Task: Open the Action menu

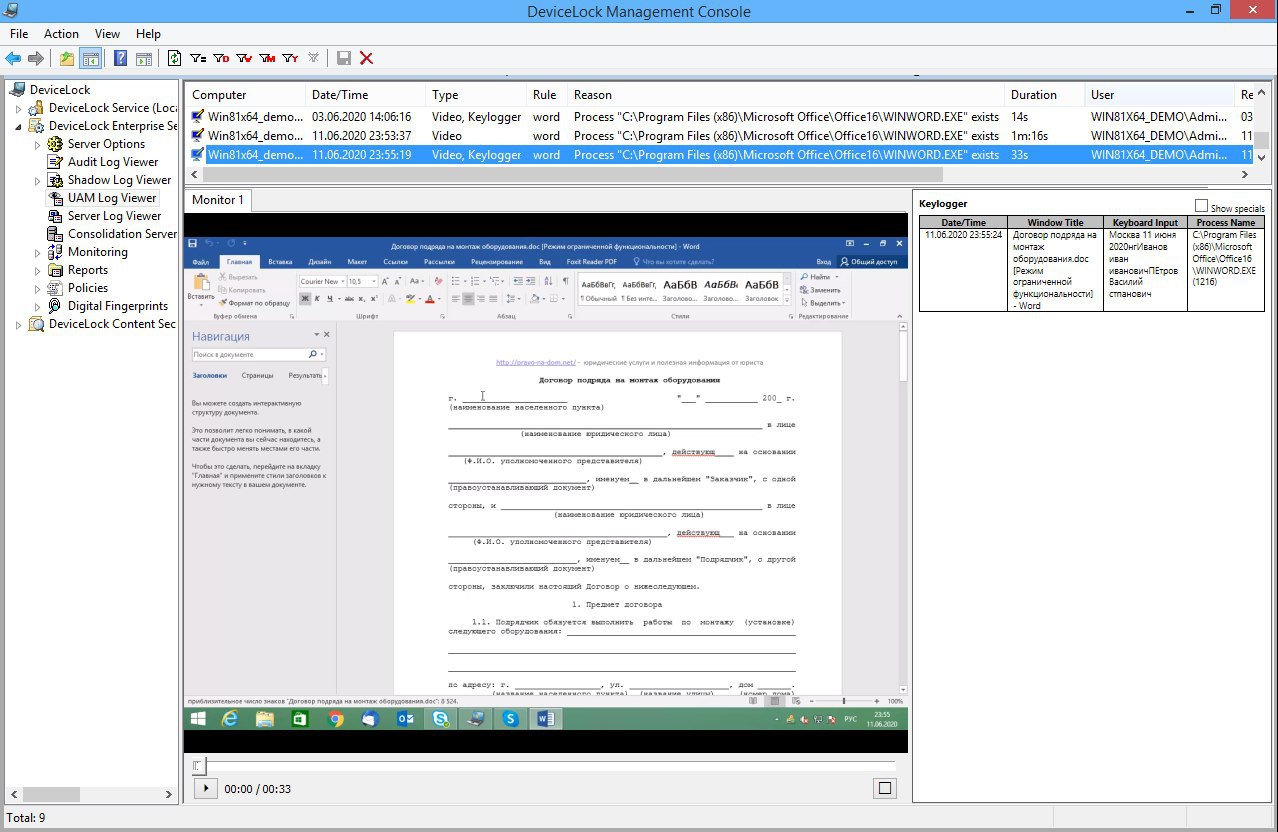Action: coord(62,34)
